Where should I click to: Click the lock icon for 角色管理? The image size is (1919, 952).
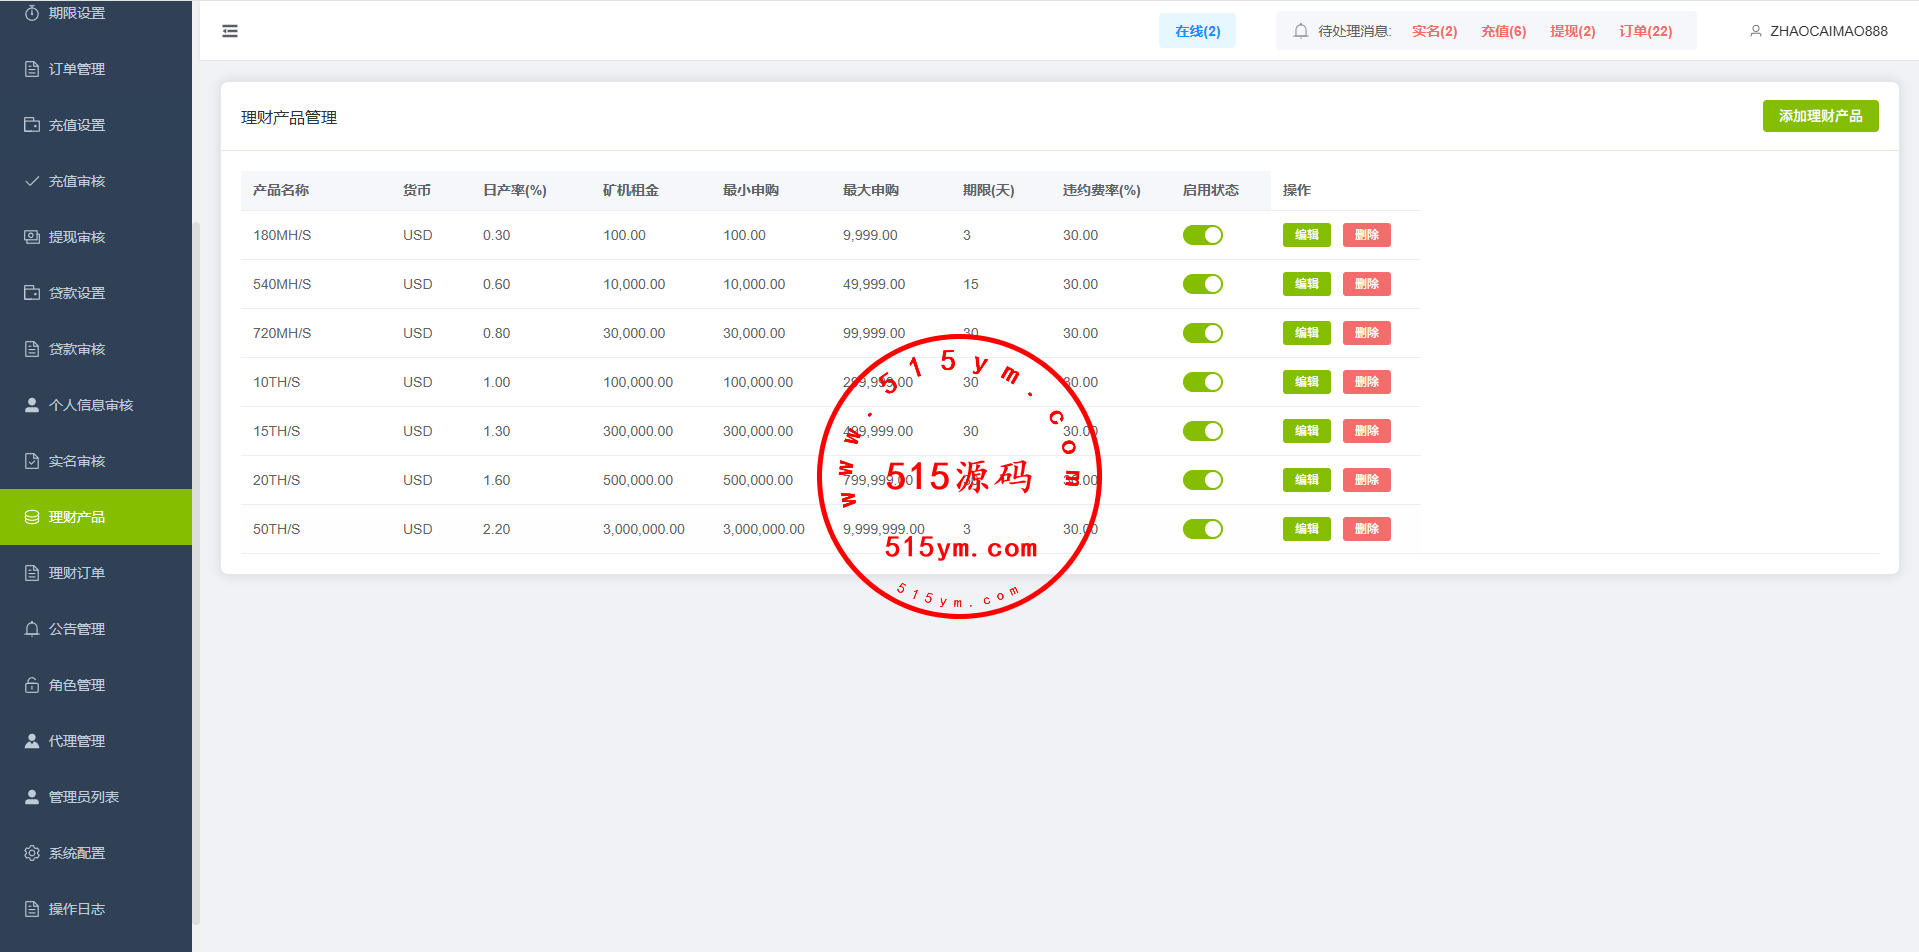point(32,685)
